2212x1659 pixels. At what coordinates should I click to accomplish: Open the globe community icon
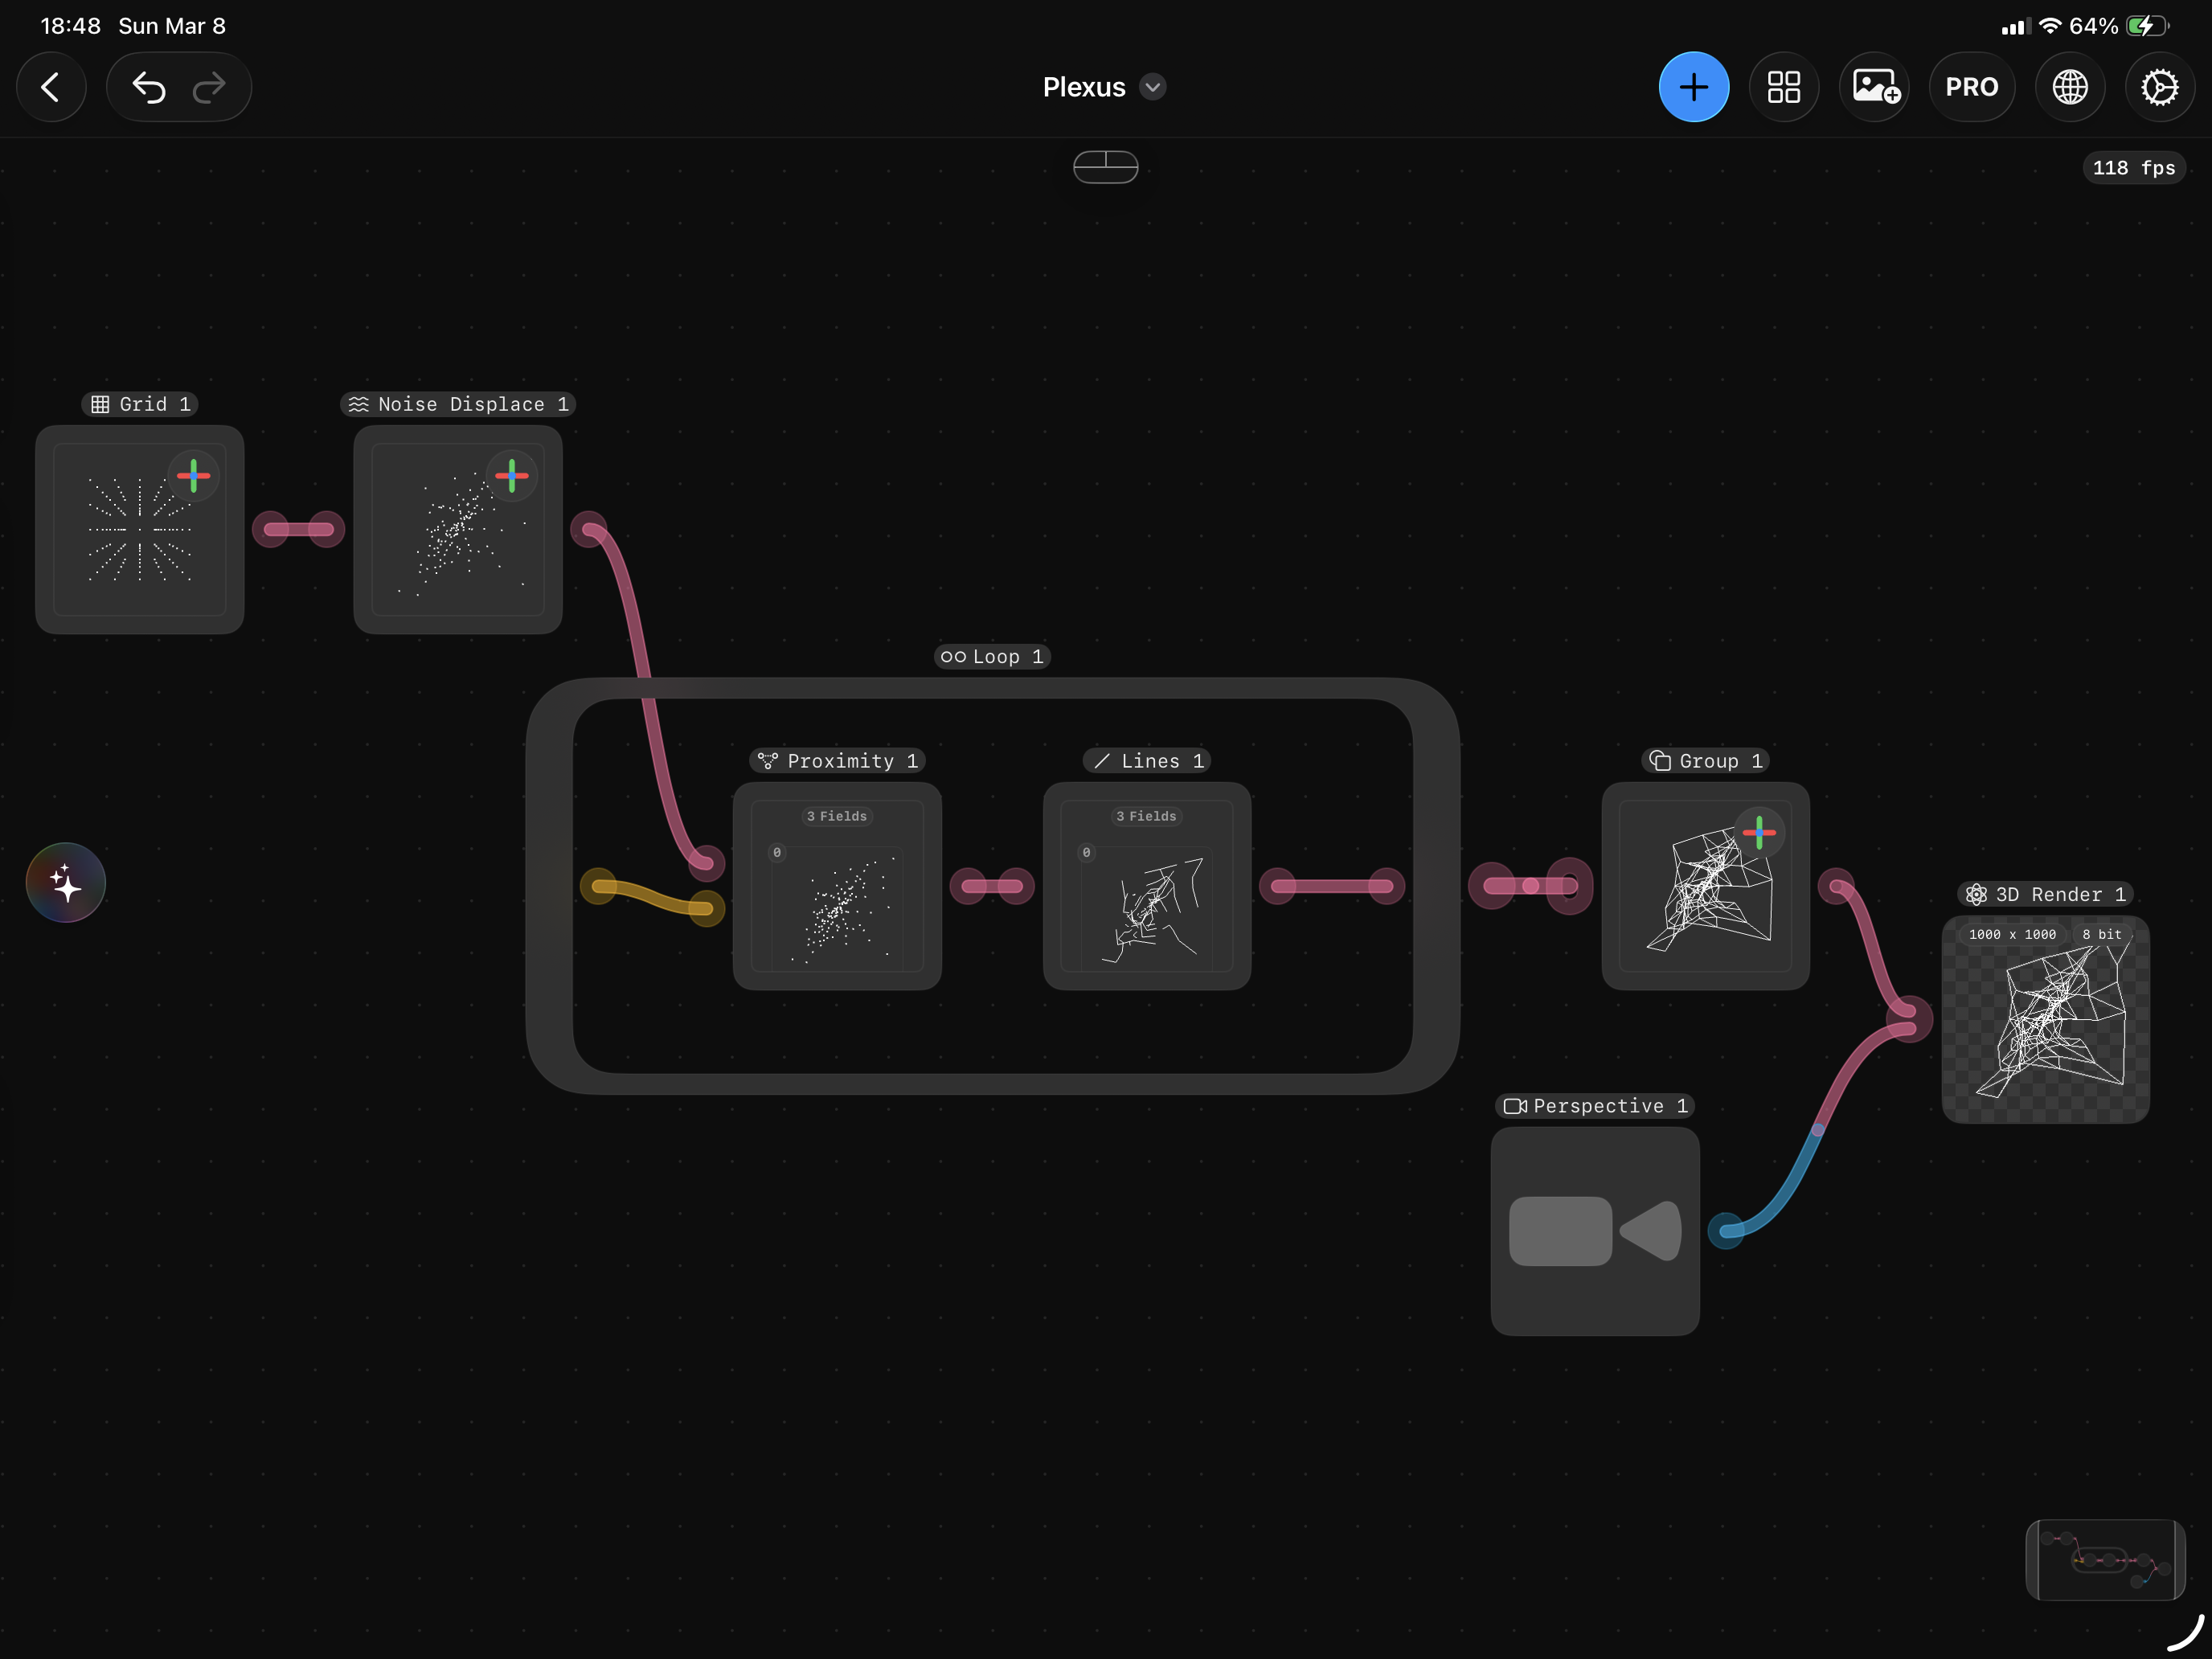point(2069,87)
